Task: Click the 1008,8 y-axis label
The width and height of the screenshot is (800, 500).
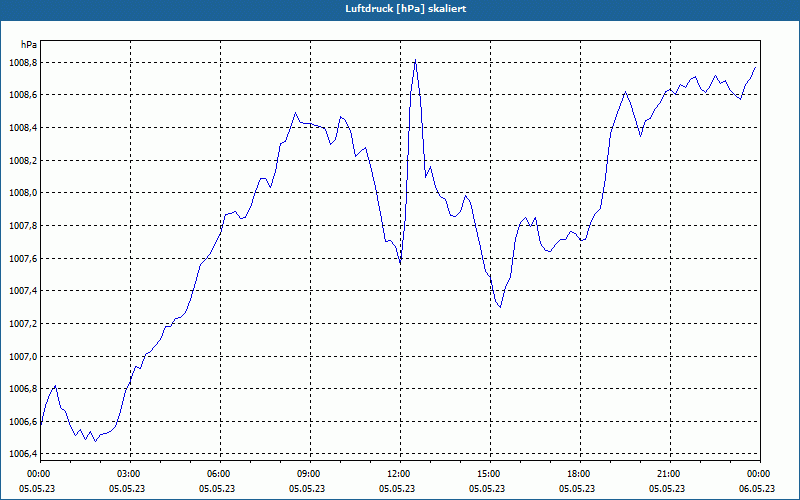Action: [23, 63]
